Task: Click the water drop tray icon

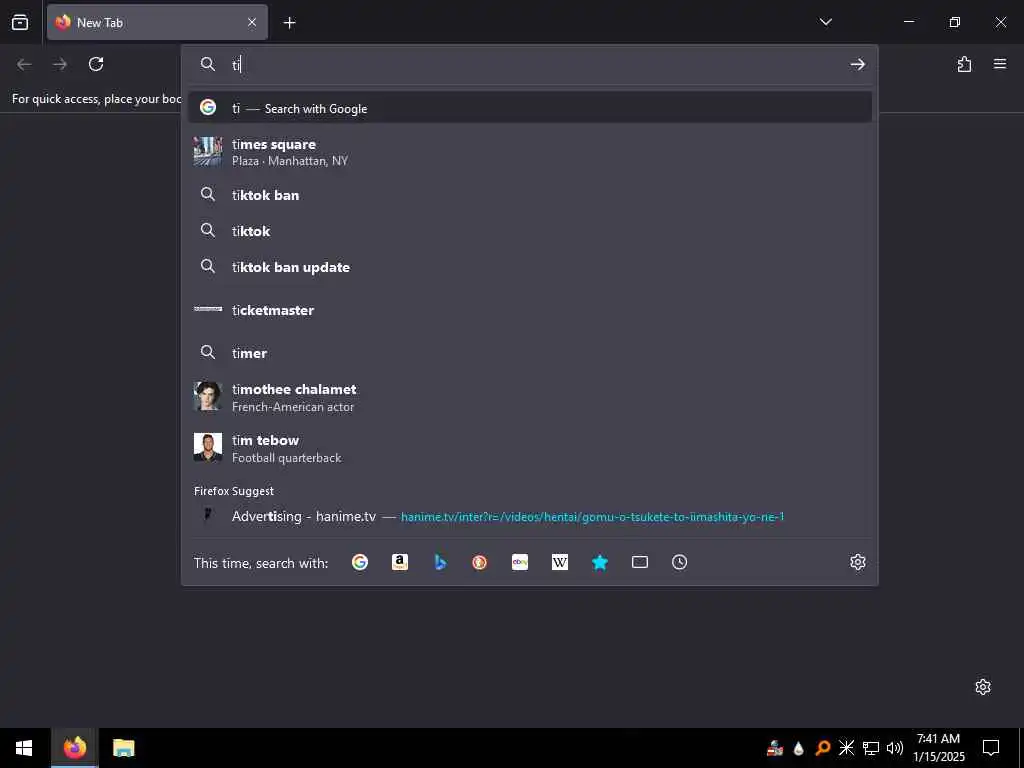Action: click(798, 748)
